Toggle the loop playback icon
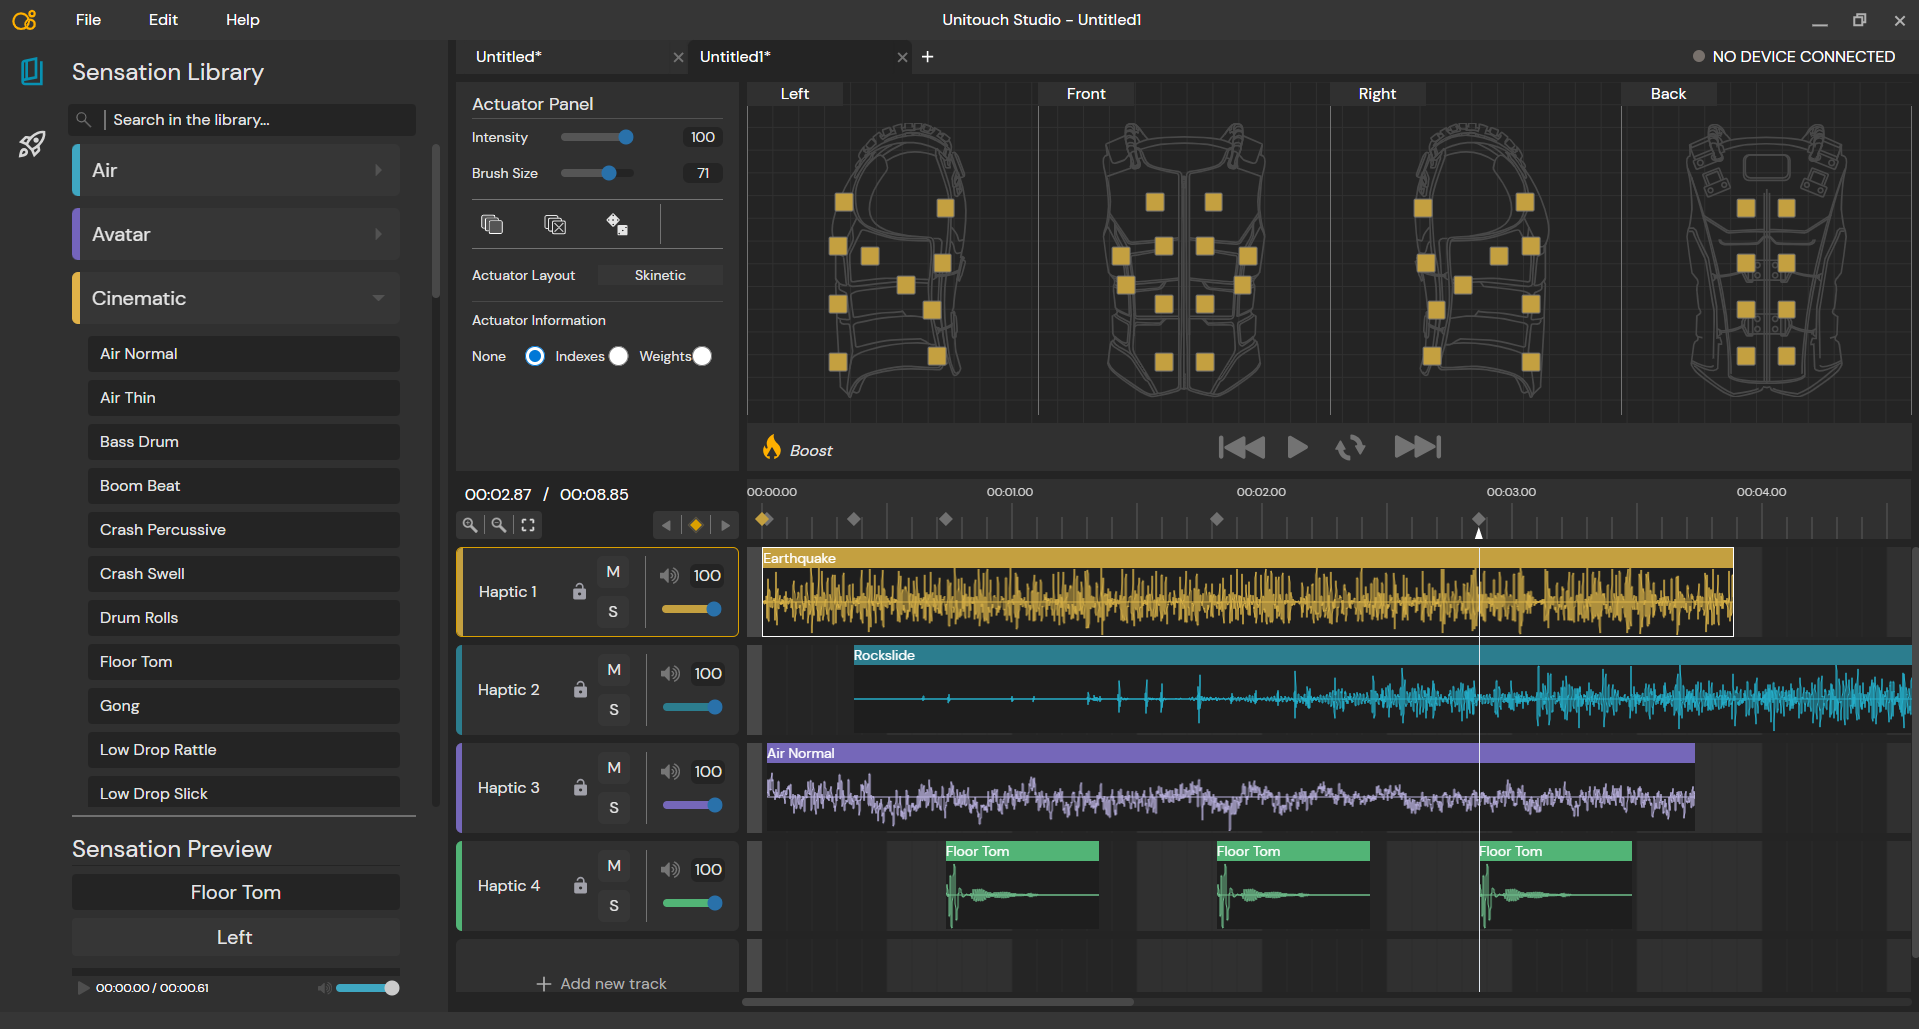1919x1029 pixels. tap(1350, 447)
